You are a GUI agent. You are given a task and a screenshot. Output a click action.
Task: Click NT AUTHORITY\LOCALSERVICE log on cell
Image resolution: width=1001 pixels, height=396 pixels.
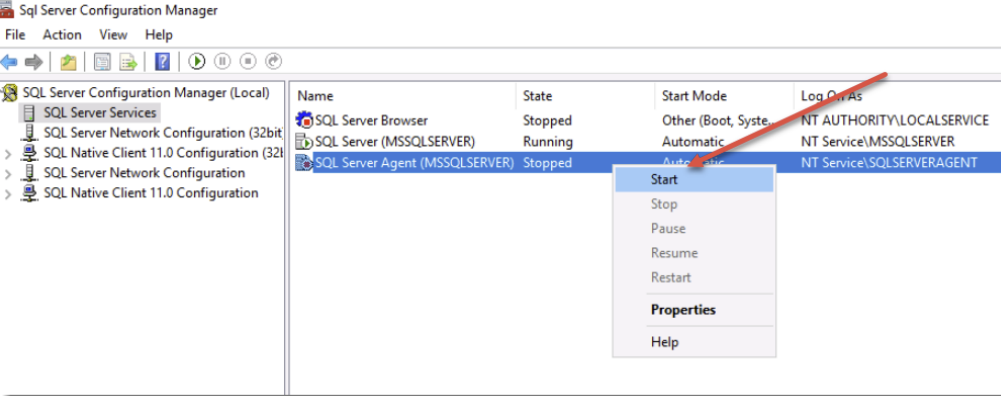895,120
